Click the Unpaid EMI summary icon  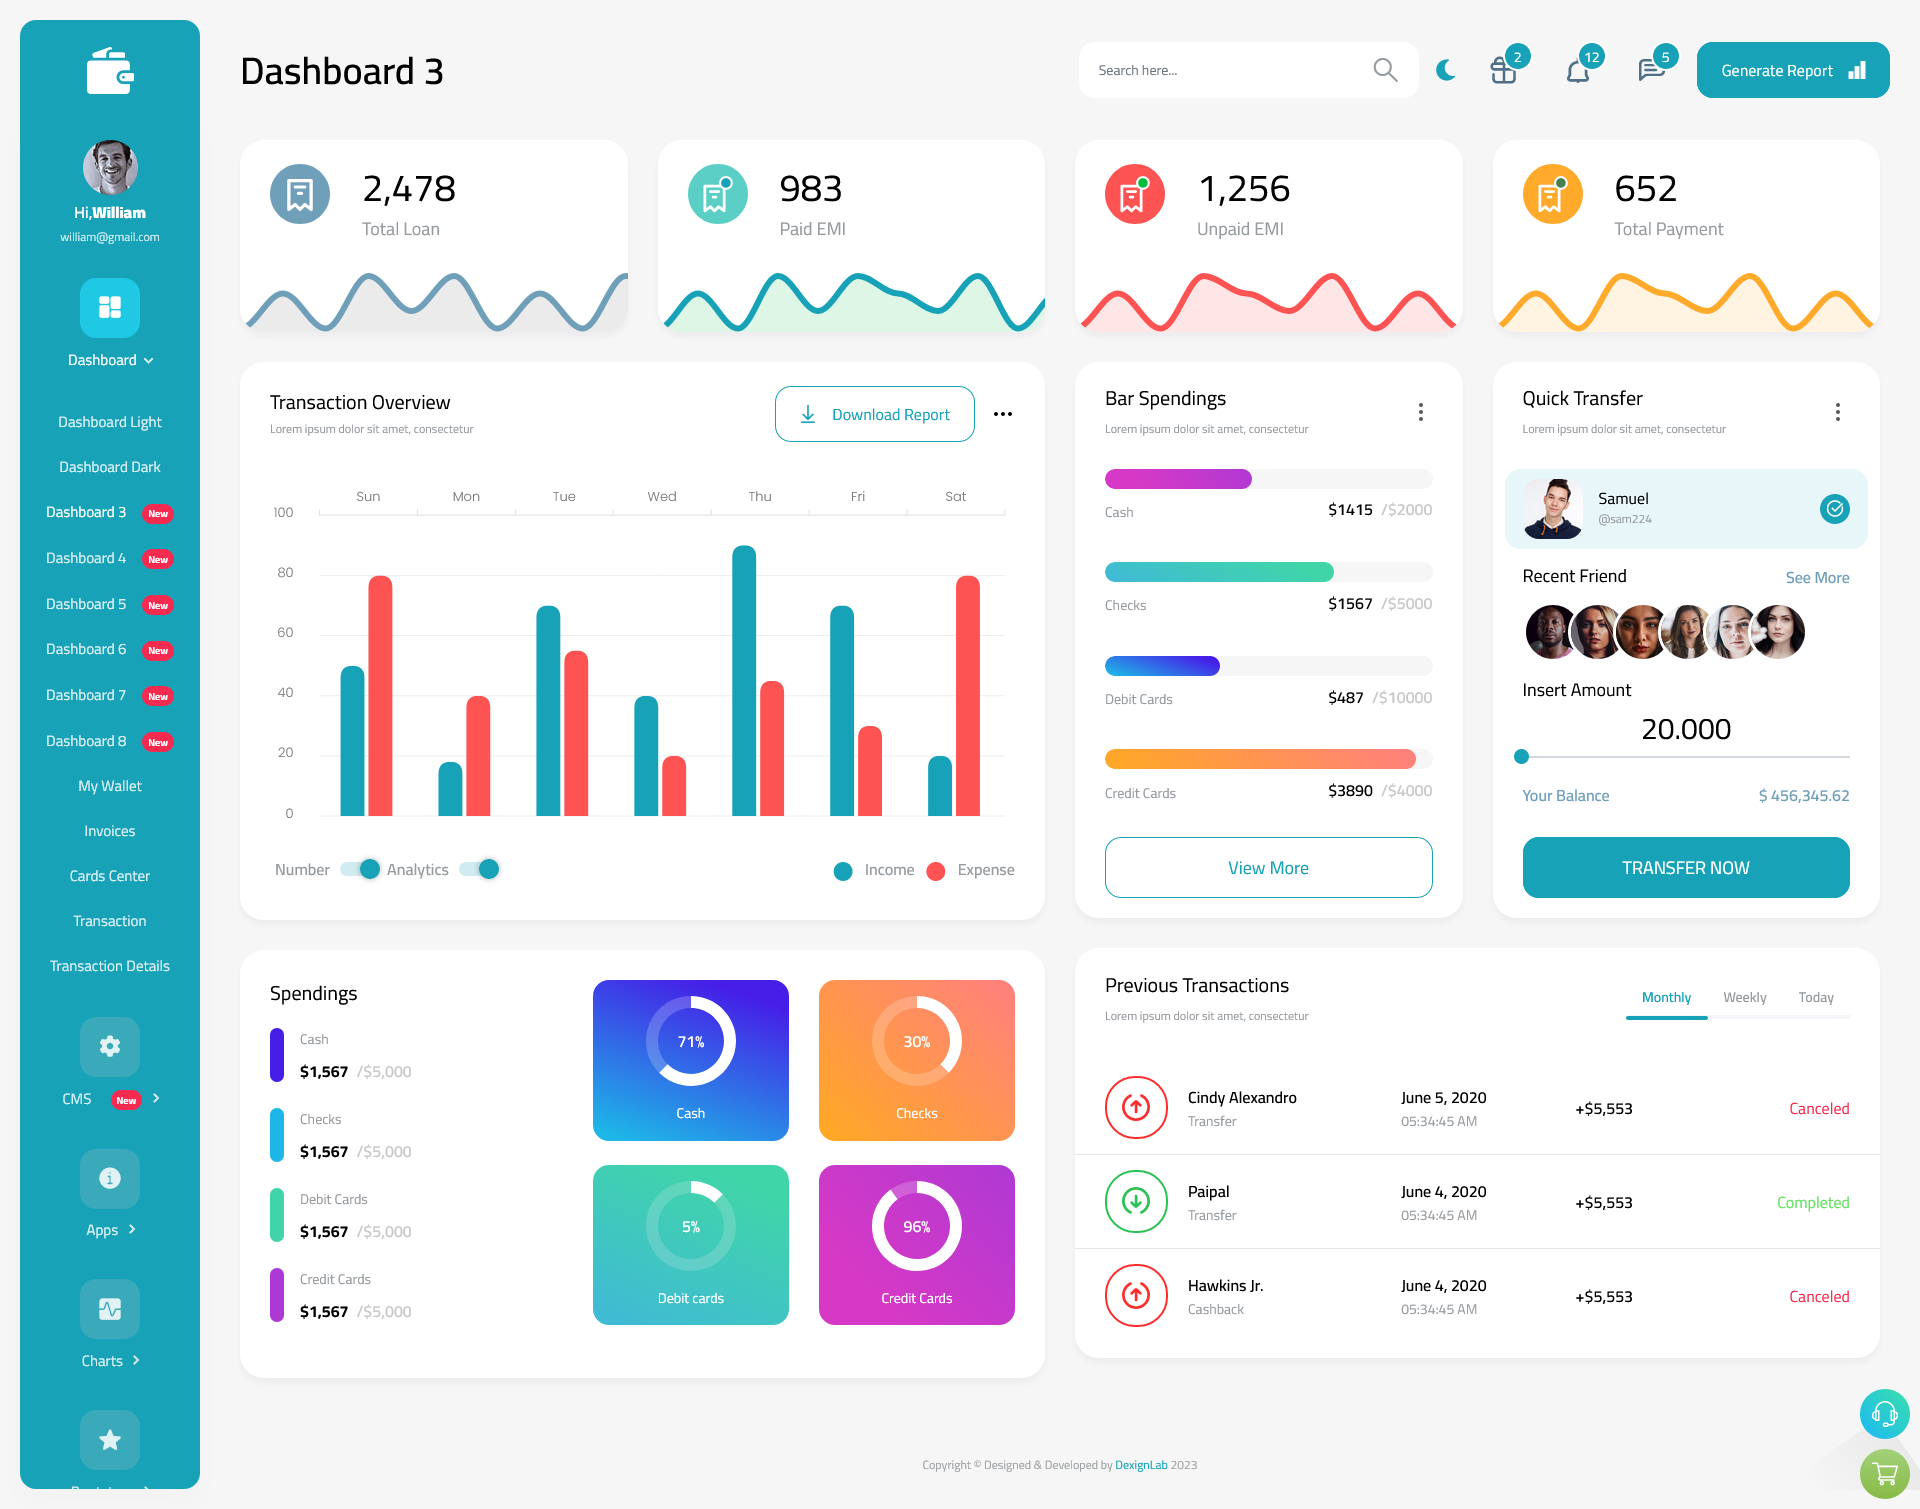(1131, 192)
